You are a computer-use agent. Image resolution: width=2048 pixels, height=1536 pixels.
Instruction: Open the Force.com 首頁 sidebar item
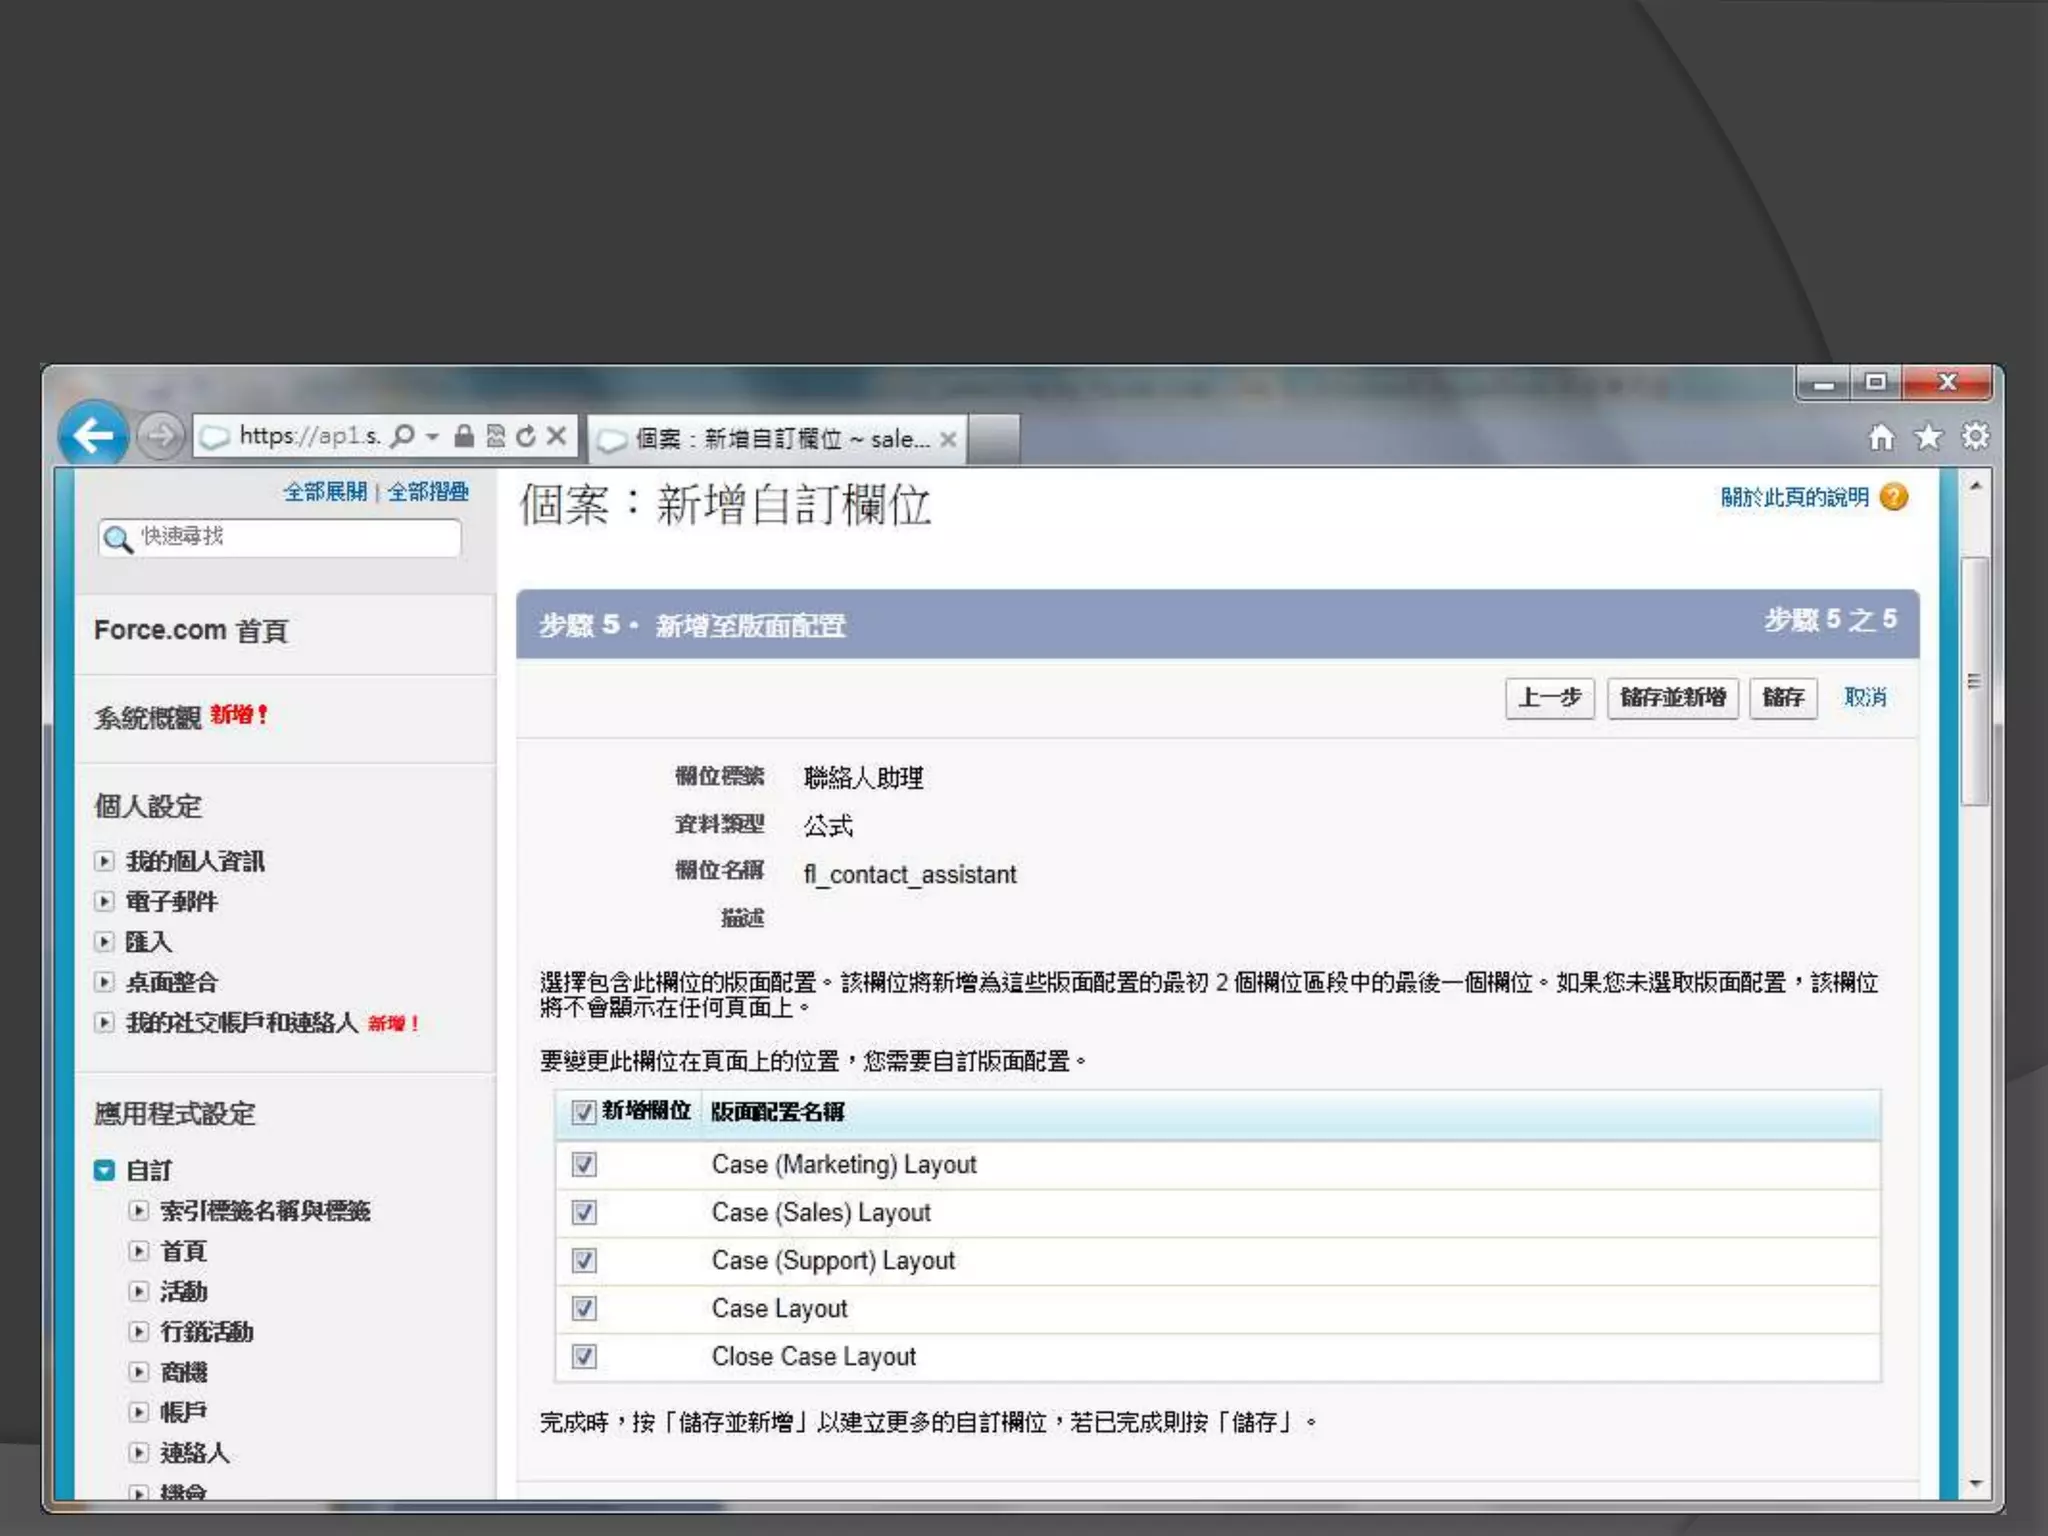(191, 631)
